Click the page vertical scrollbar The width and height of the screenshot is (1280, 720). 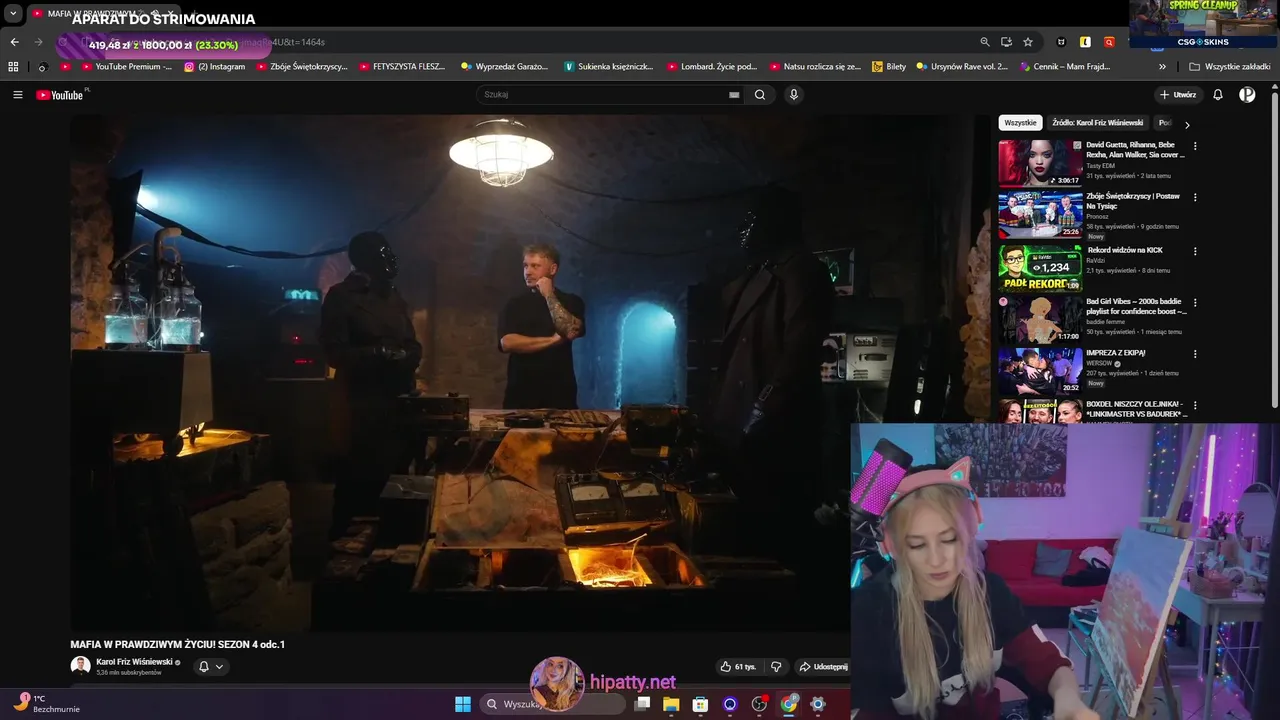coord(1274,250)
